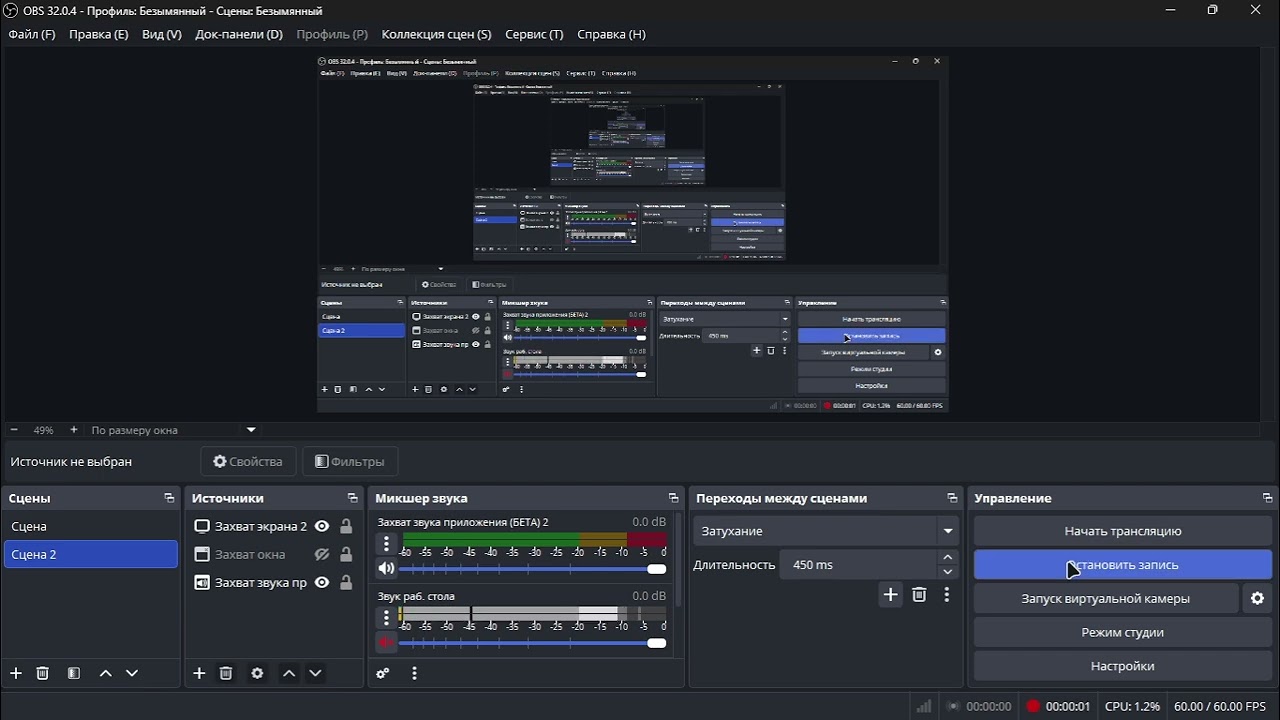Add a new scene with plus icon

click(15, 673)
